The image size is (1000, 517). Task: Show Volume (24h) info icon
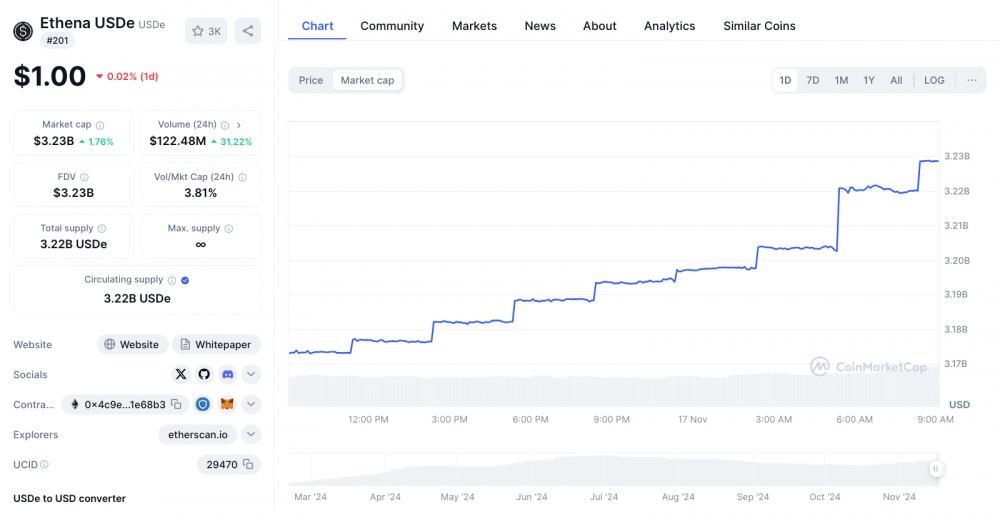pos(224,126)
